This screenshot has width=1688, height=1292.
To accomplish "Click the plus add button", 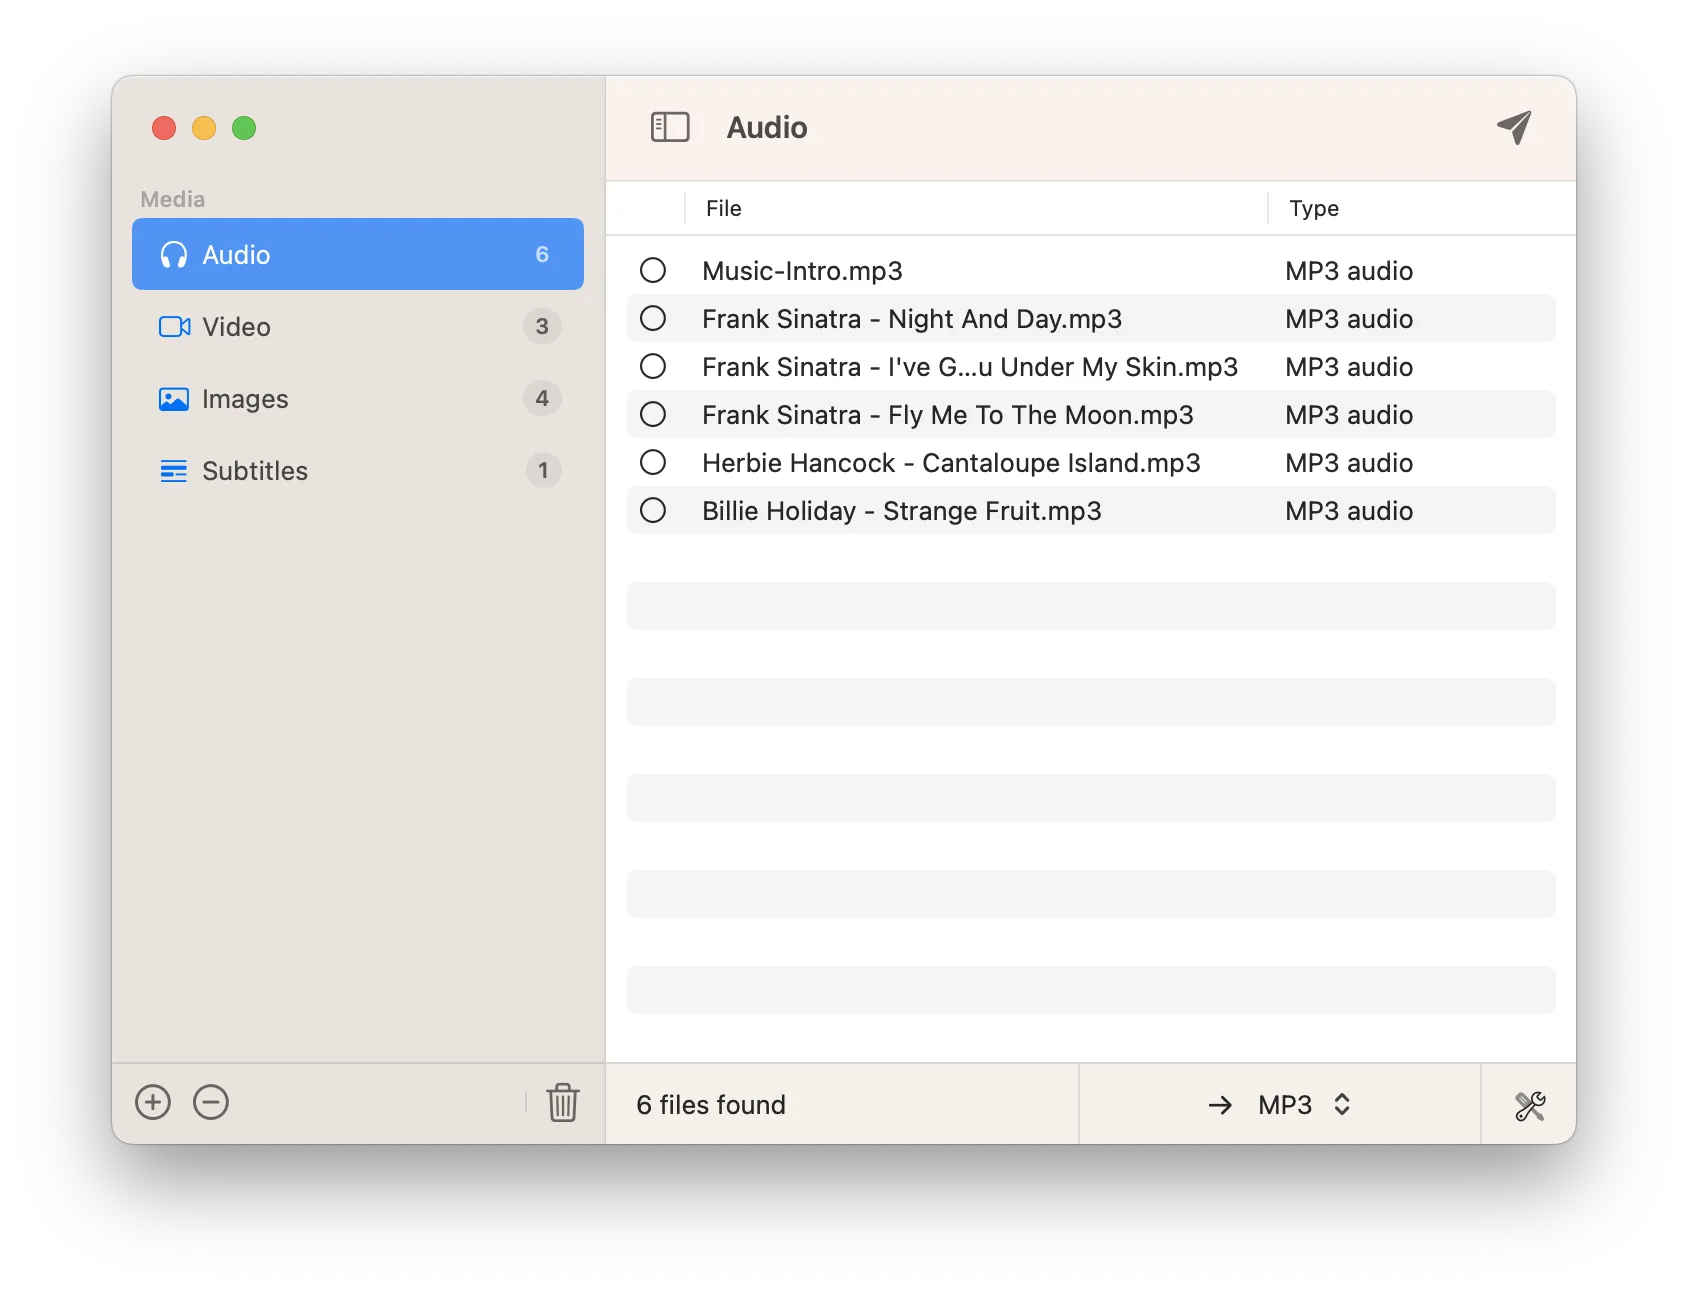I will pos(153,1103).
